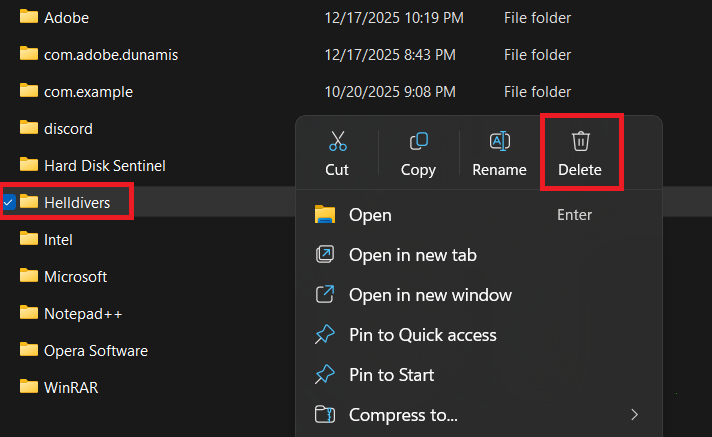Click the Copy icon in context menu
Screen dimensions: 712x437
pyautogui.click(x=418, y=142)
